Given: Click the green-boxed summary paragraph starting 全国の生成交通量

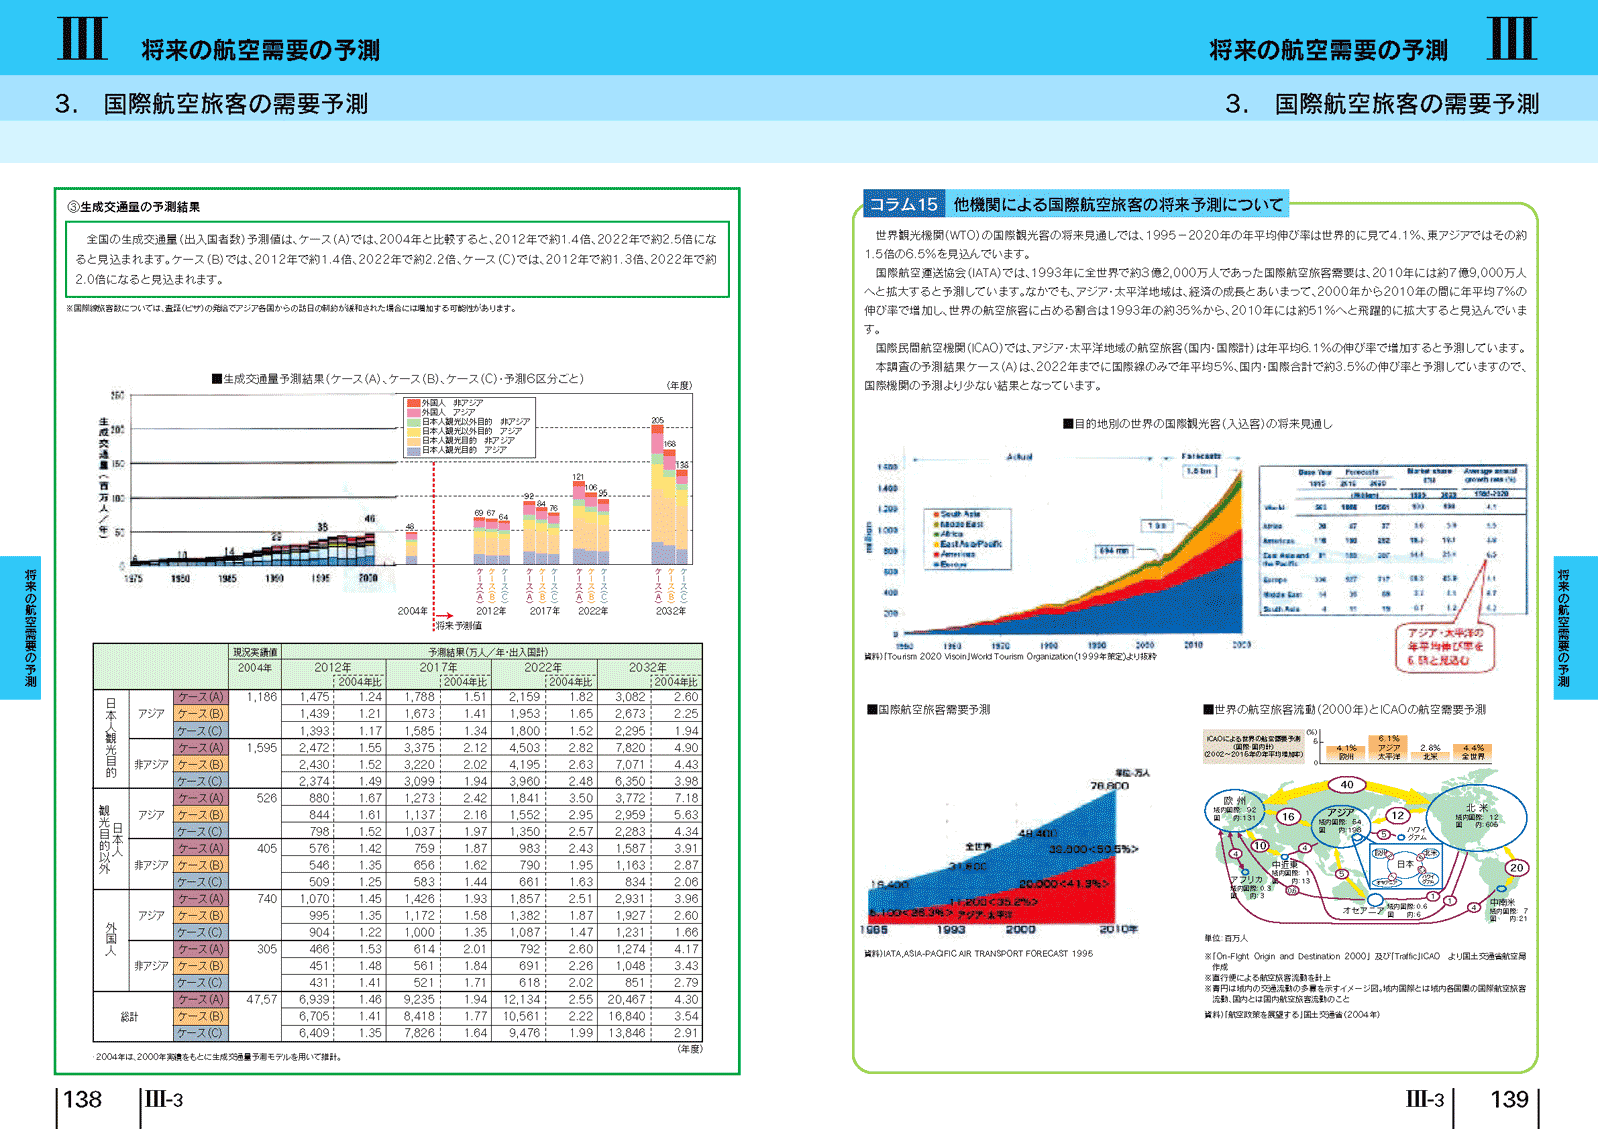Looking at the screenshot, I should (x=397, y=259).
